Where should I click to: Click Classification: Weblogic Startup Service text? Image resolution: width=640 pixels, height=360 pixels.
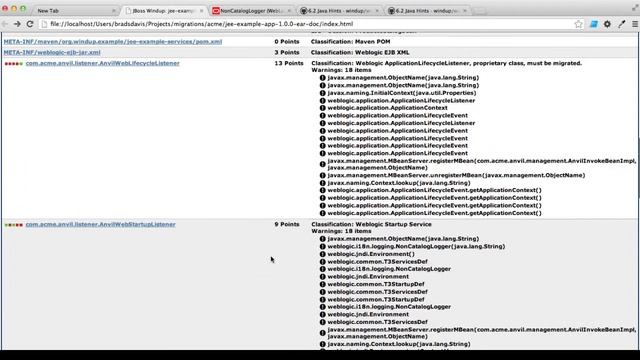point(371,224)
